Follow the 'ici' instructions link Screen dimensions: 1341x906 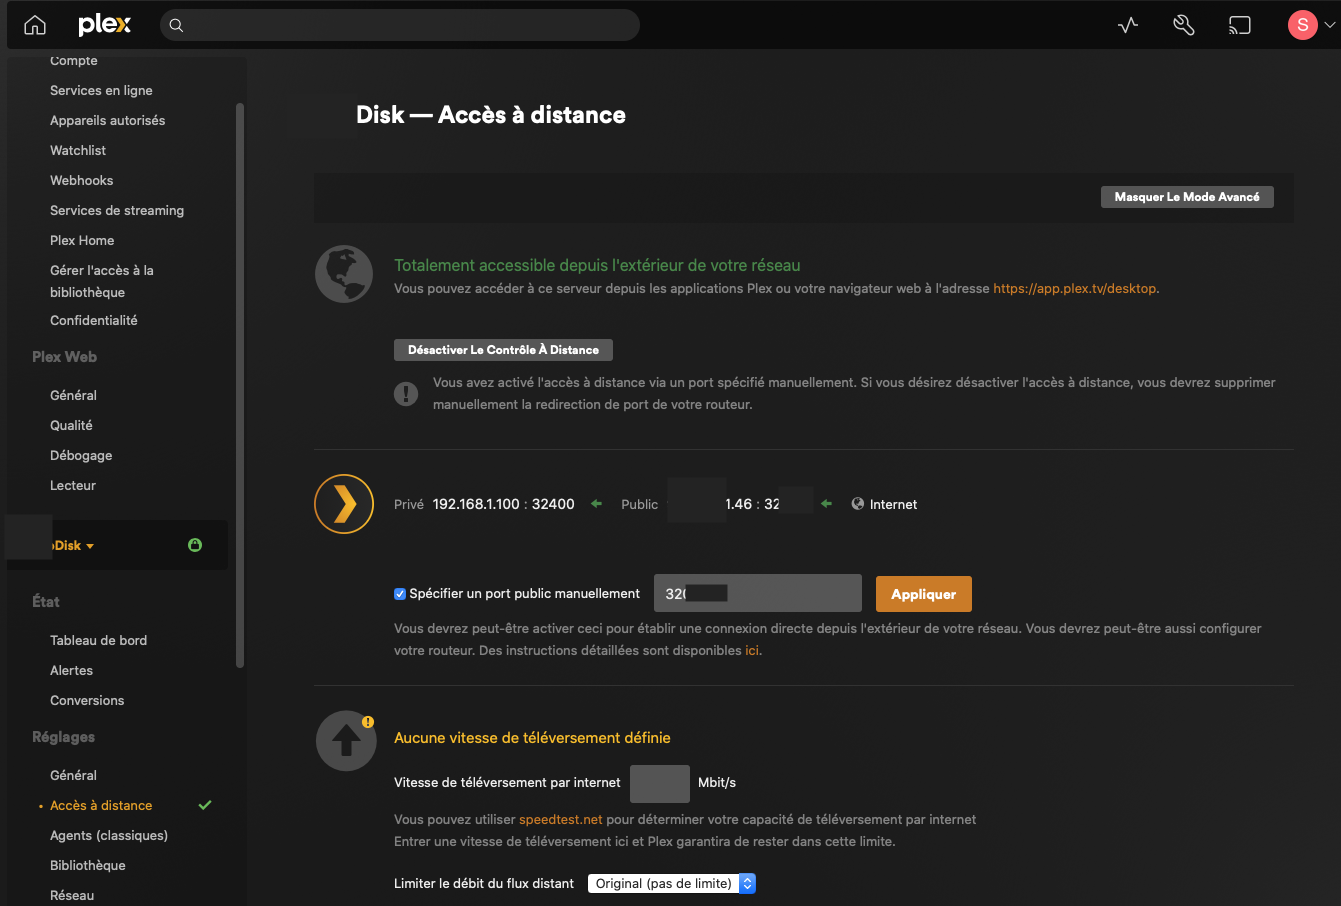pos(751,651)
